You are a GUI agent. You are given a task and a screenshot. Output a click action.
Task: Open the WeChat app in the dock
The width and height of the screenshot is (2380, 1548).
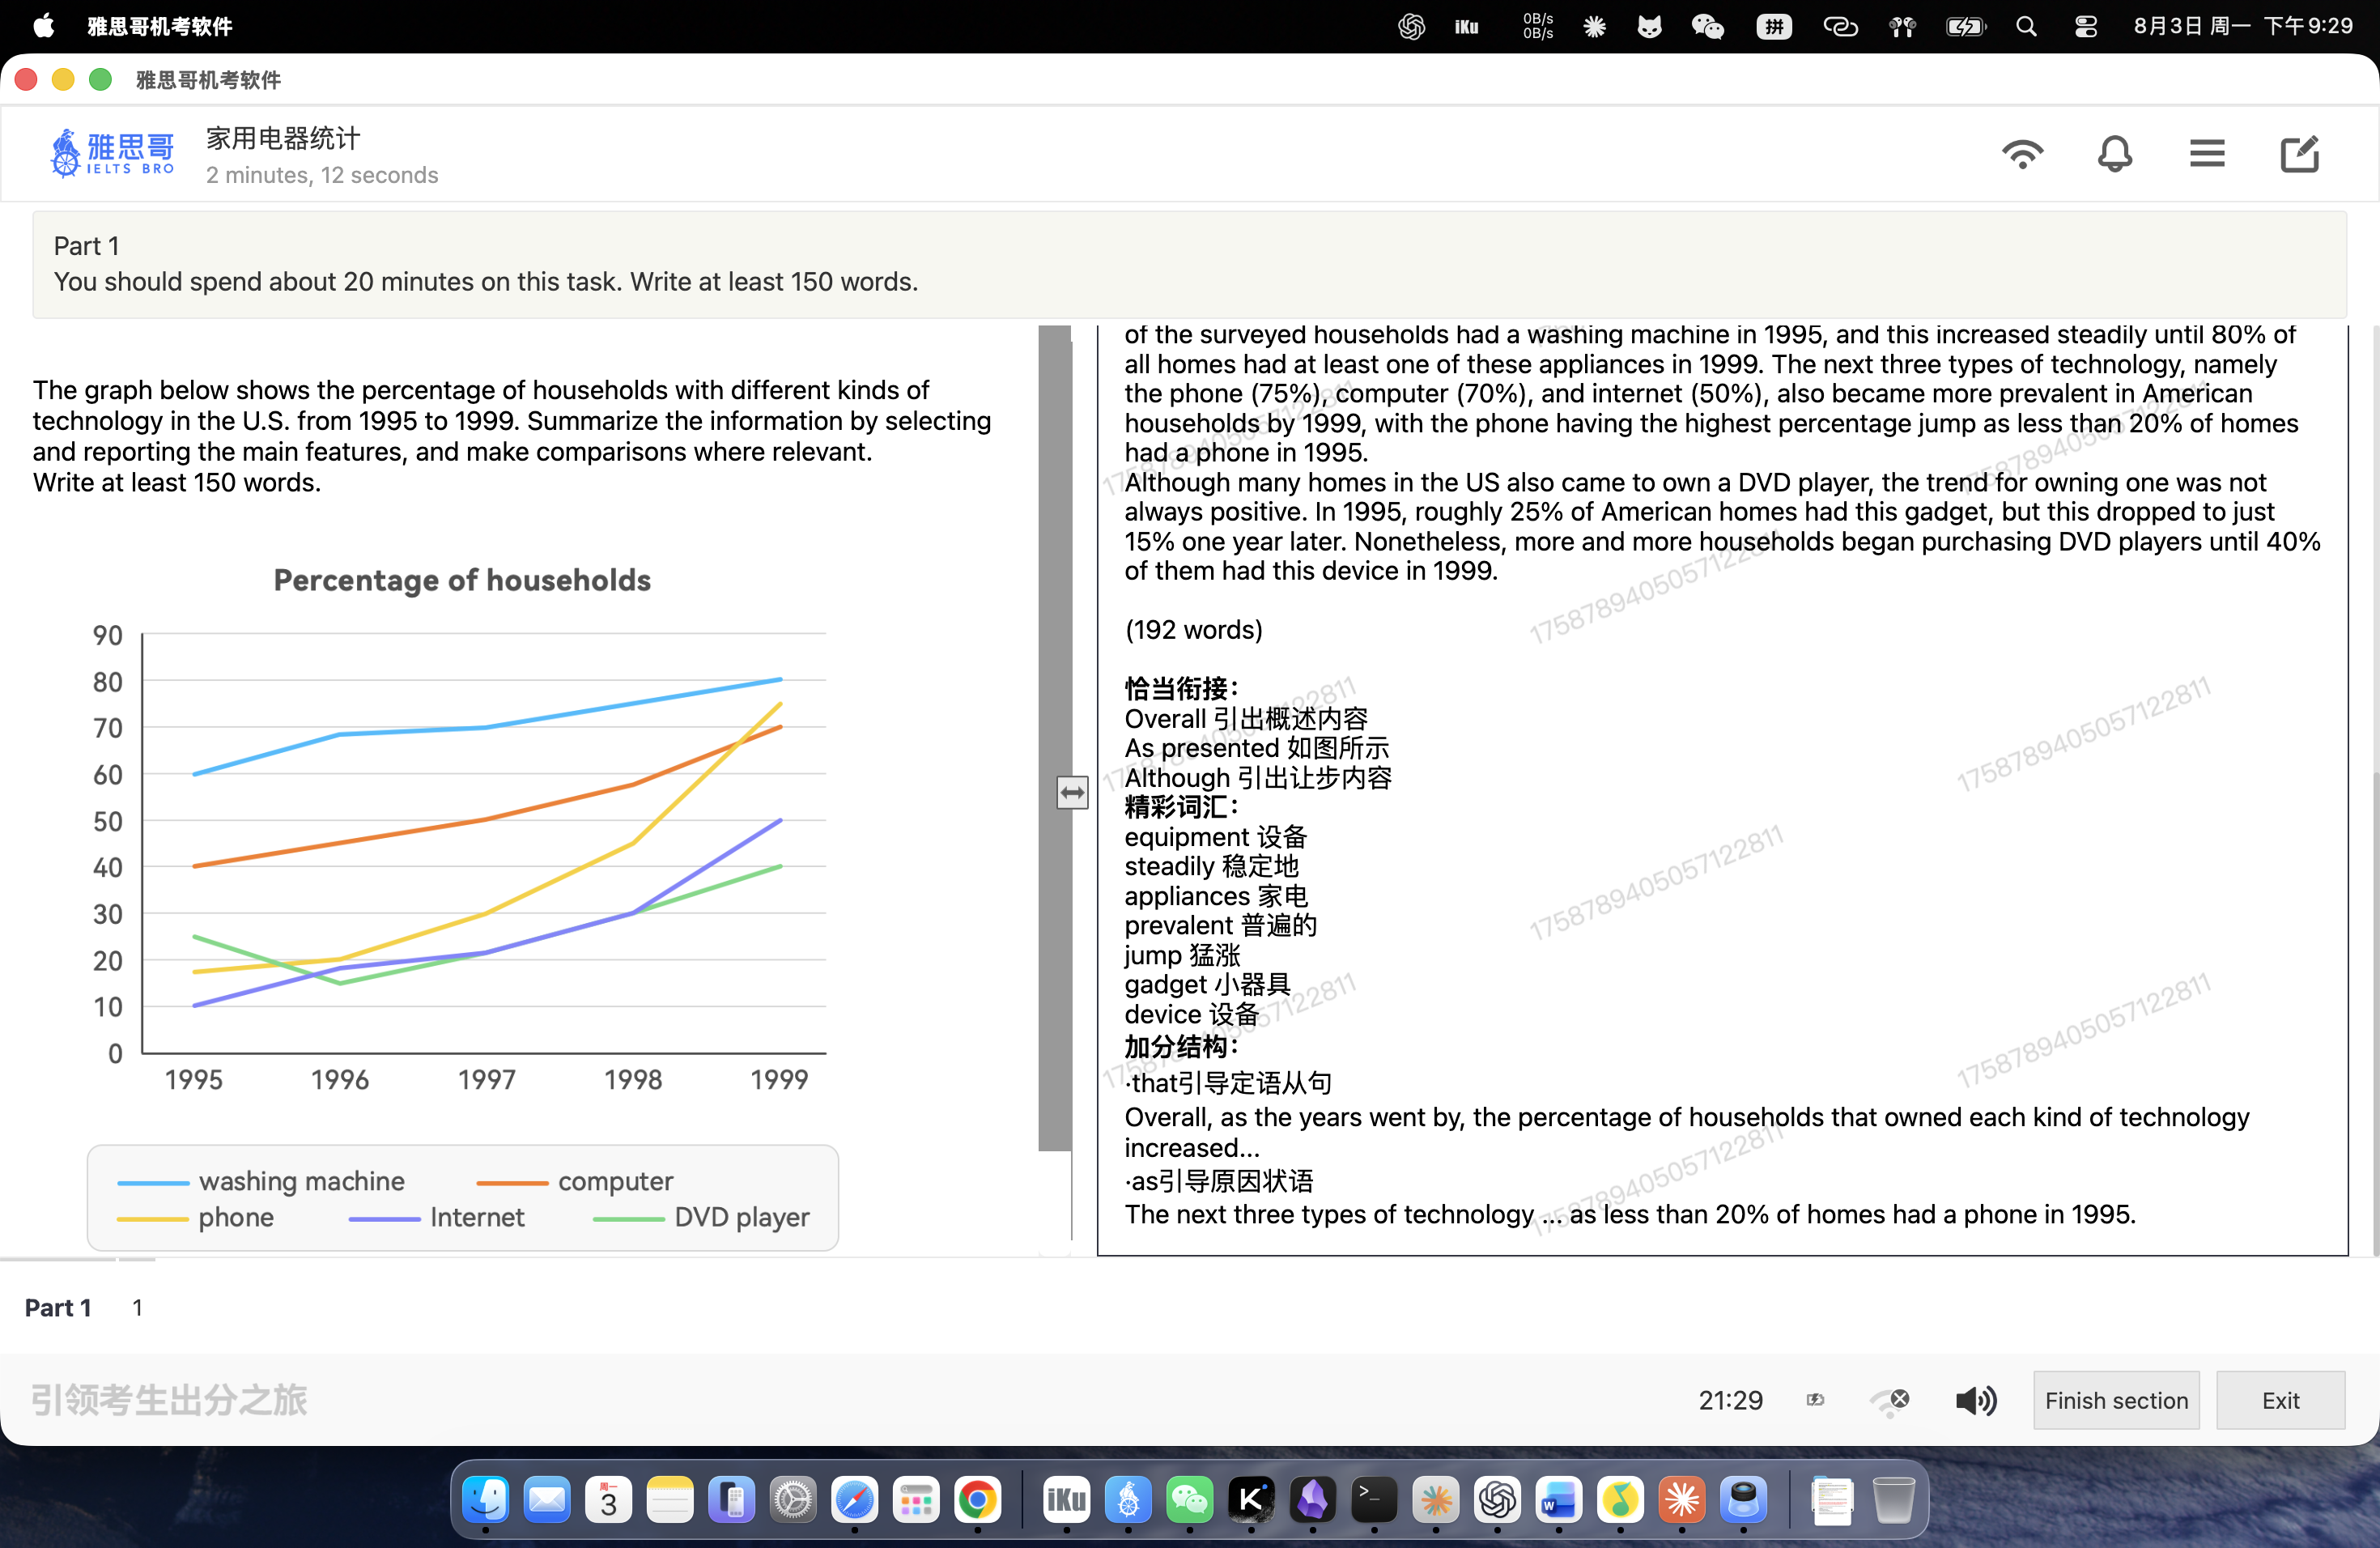[x=1189, y=1499]
